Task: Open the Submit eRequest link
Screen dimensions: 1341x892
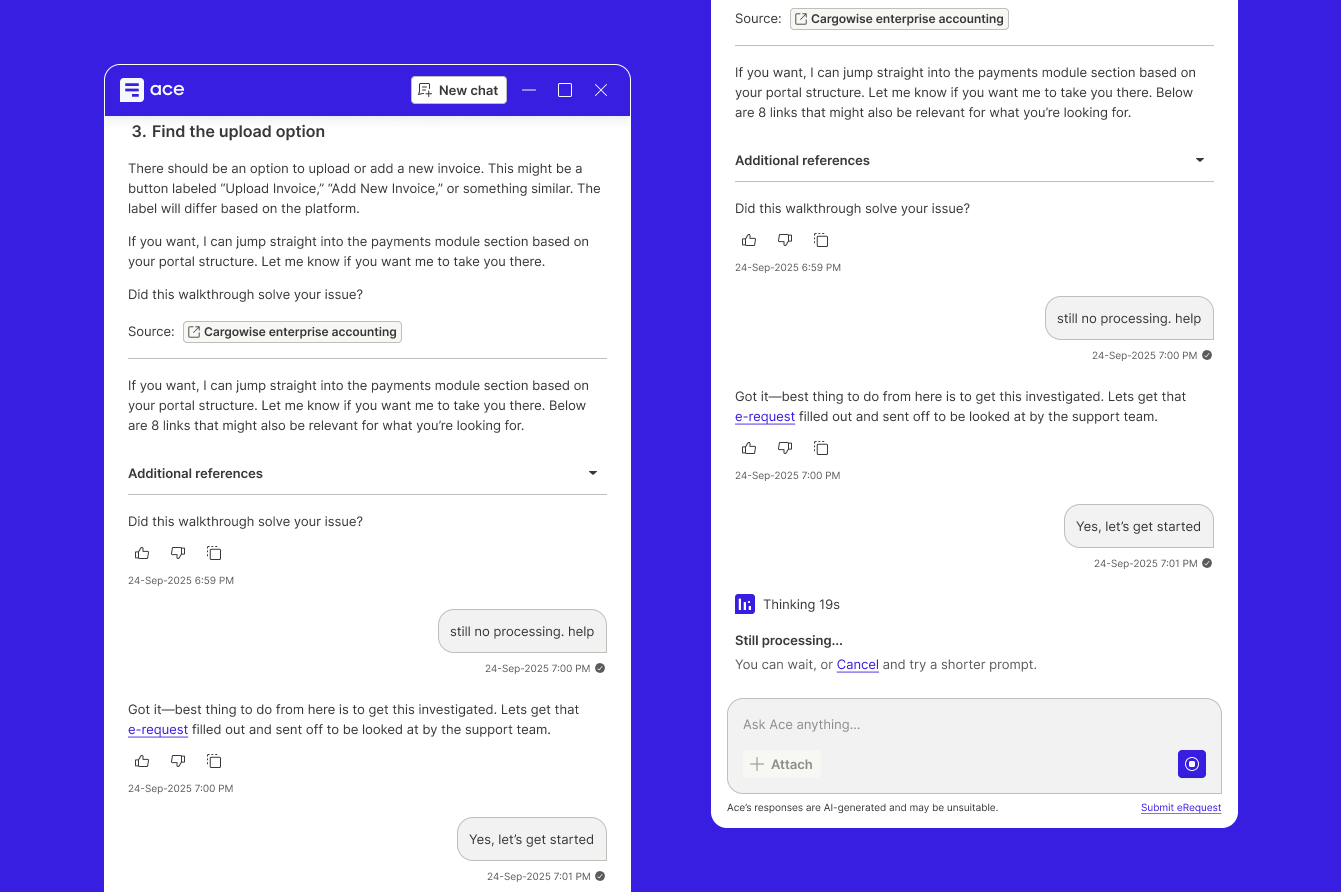Action: [1181, 808]
